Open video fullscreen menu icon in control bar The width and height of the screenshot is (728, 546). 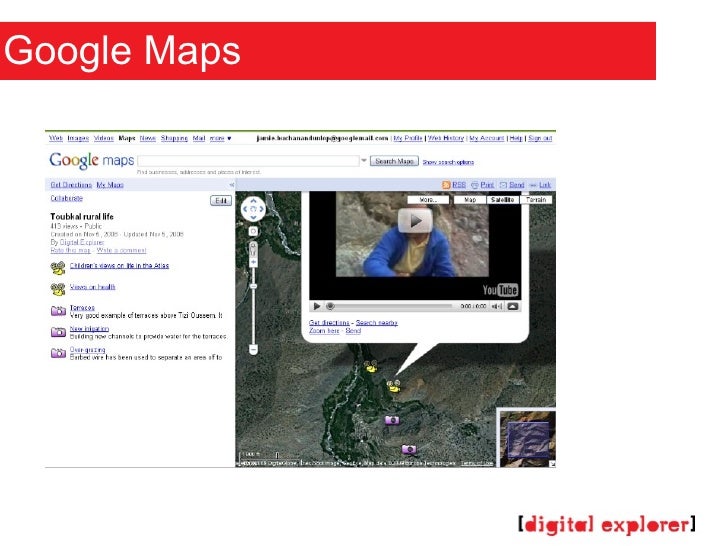513,306
